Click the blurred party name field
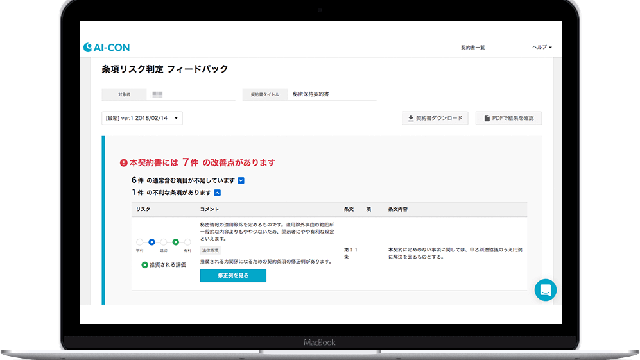Screen dimensions: 640x360 pos(191,94)
